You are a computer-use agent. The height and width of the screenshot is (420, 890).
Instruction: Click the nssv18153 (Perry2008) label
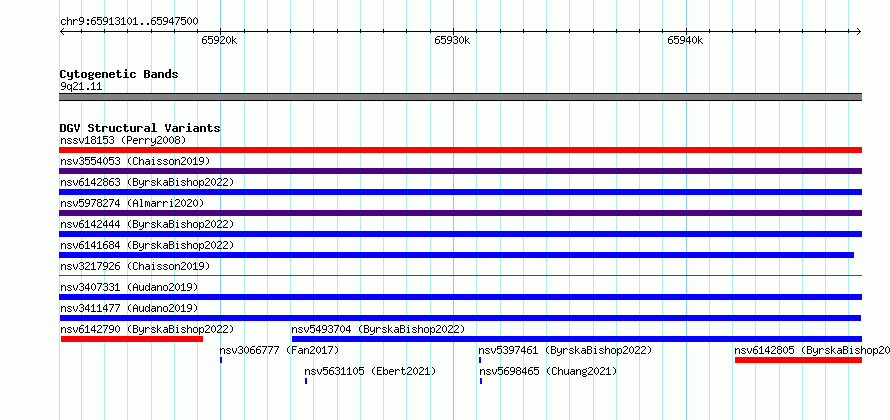(x=123, y=140)
